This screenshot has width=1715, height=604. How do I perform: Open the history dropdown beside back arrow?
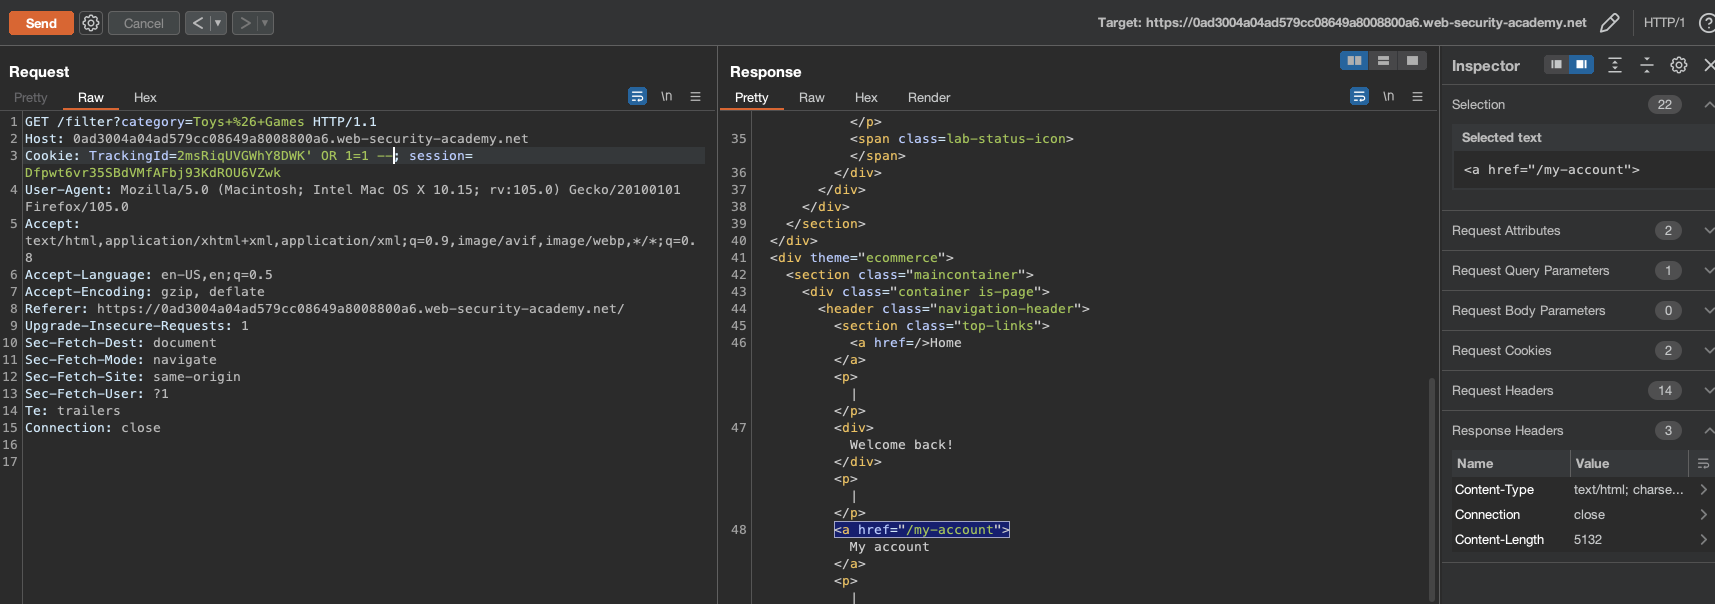[218, 23]
